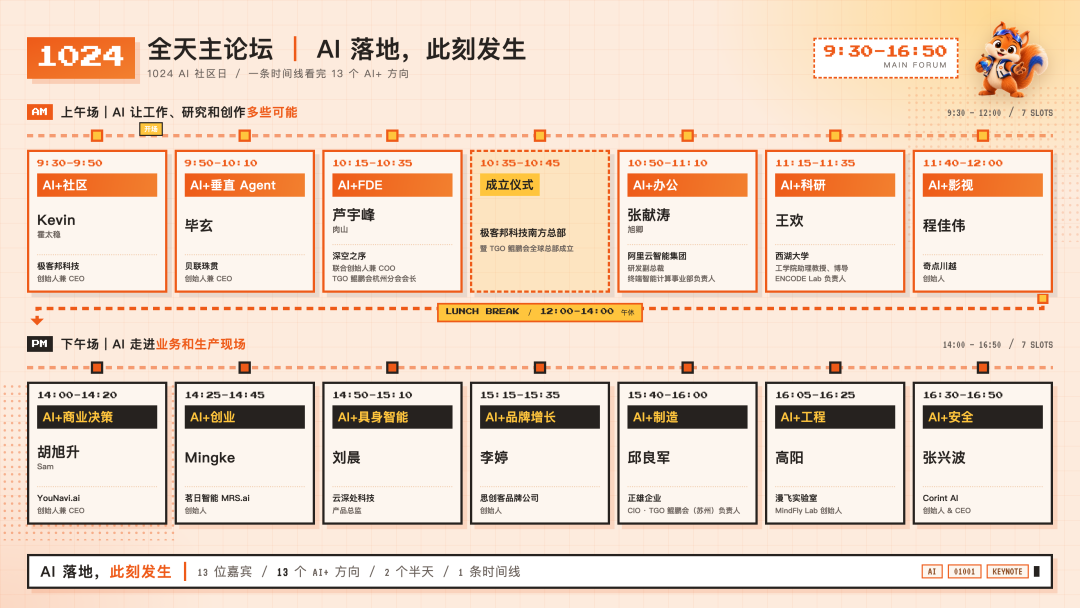Click the orange 1024 logo badge
The height and width of the screenshot is (608, 1080).
click(x=81, y=57)
